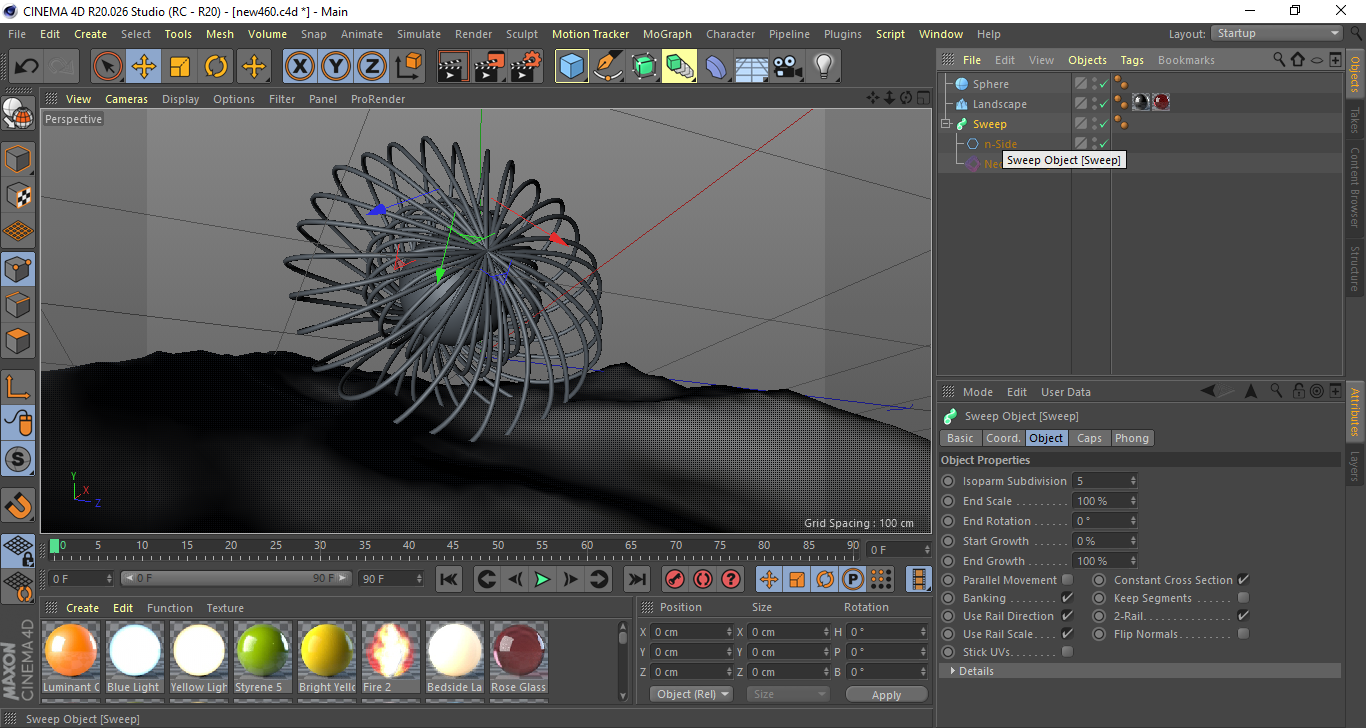1366x728 pixels.
Task: Add a Camera object
Action: [x=788, y=67]
